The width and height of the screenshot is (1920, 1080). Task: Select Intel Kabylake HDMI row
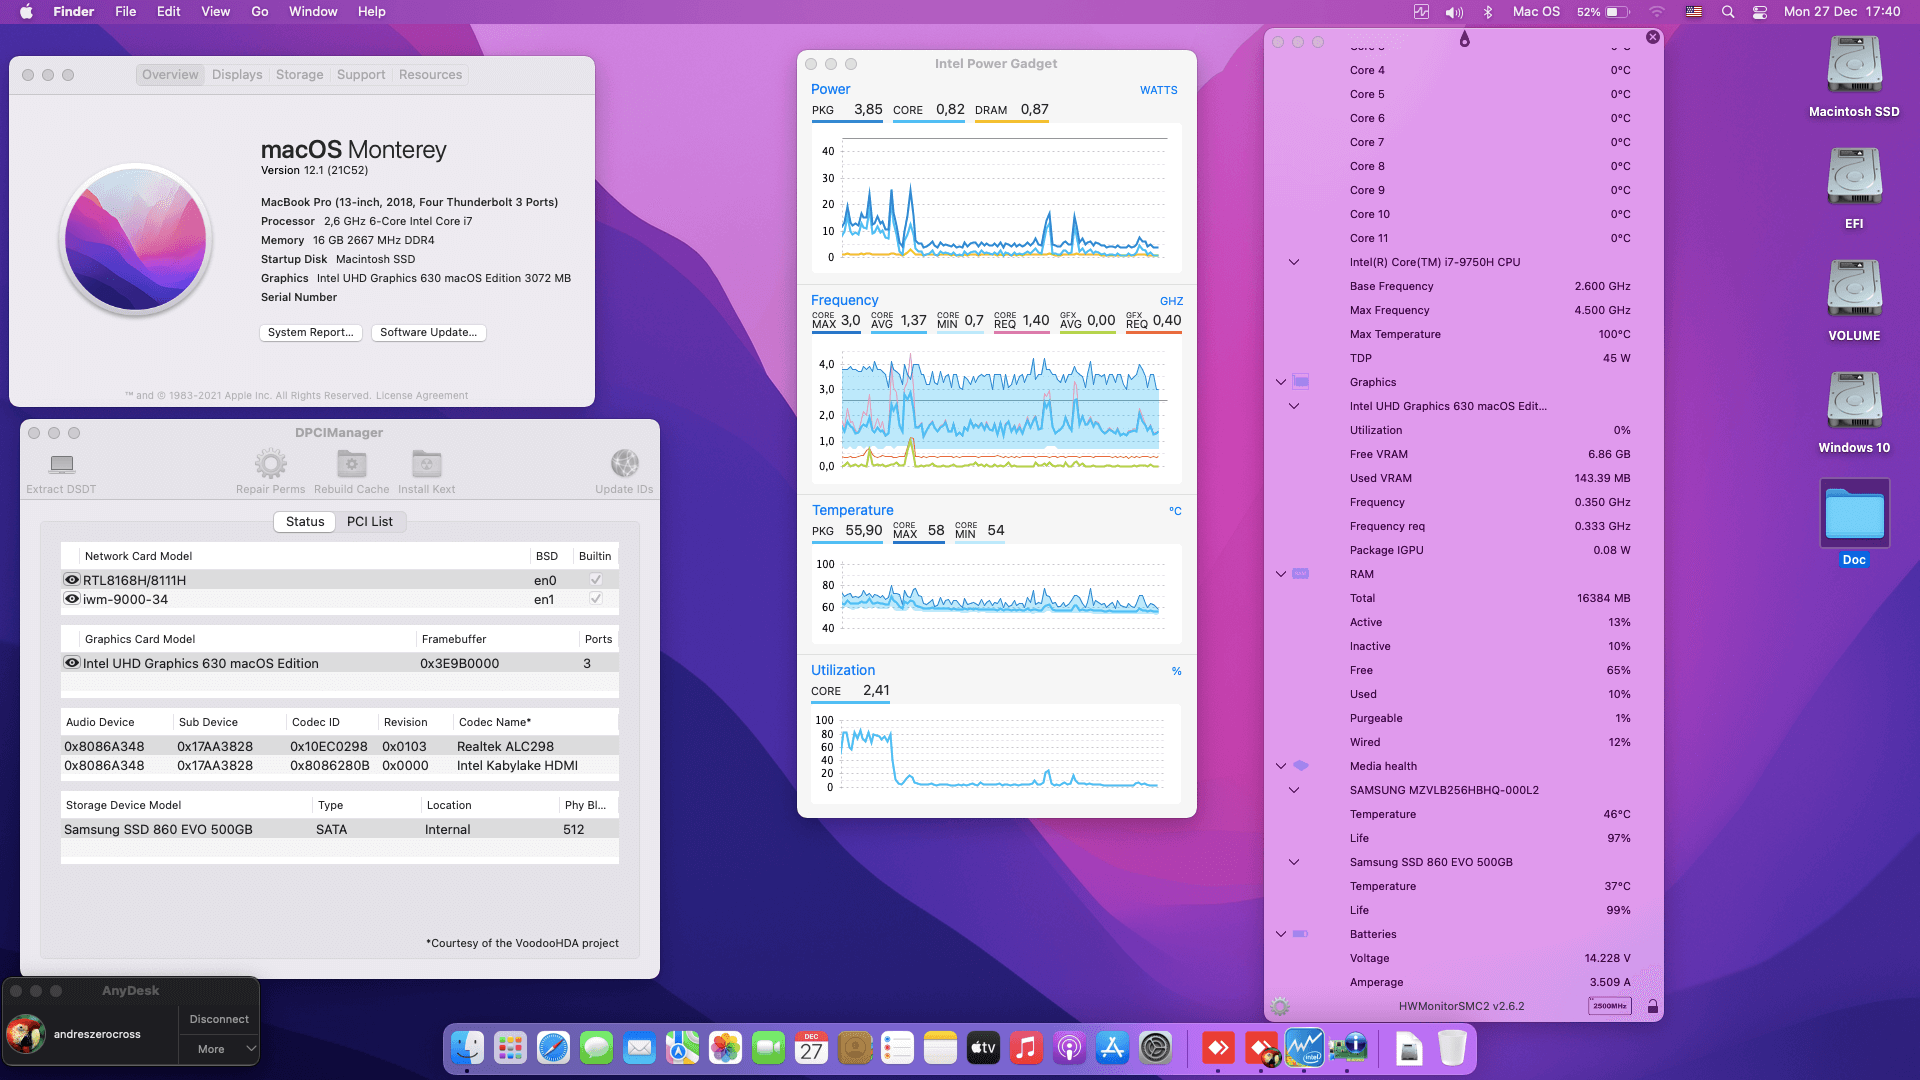340,765
